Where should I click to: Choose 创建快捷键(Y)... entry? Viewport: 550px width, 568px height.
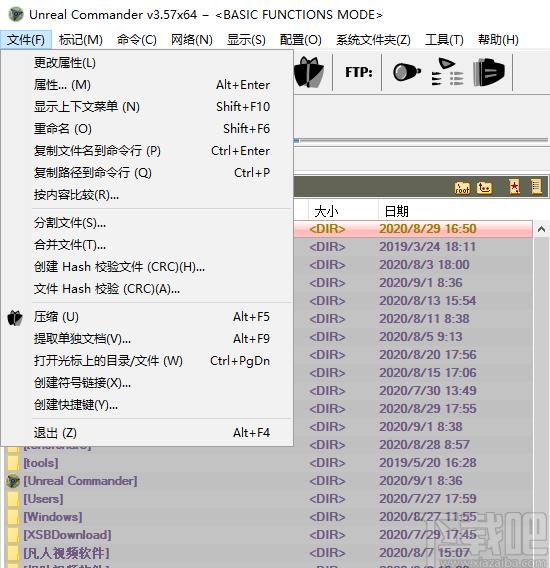(x=147, y=405)
